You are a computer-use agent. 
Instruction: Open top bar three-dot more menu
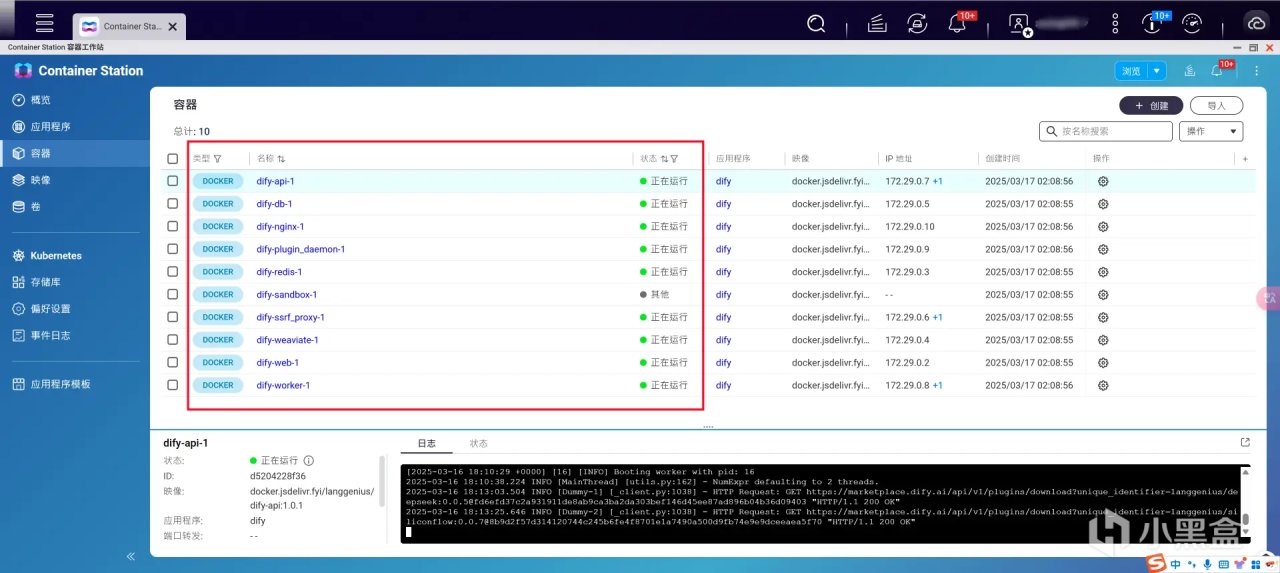pos(1116,22)
